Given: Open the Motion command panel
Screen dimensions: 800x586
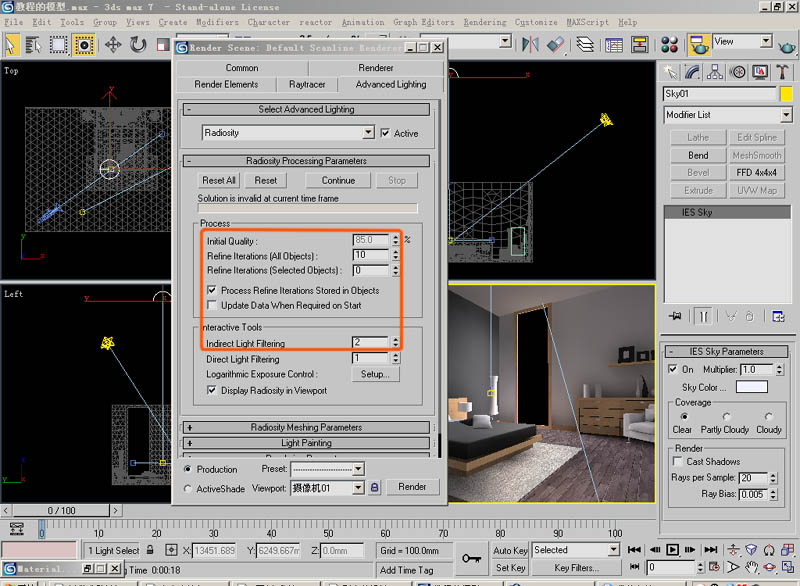Looking at the screenshot, I should (x=737, y=72).
